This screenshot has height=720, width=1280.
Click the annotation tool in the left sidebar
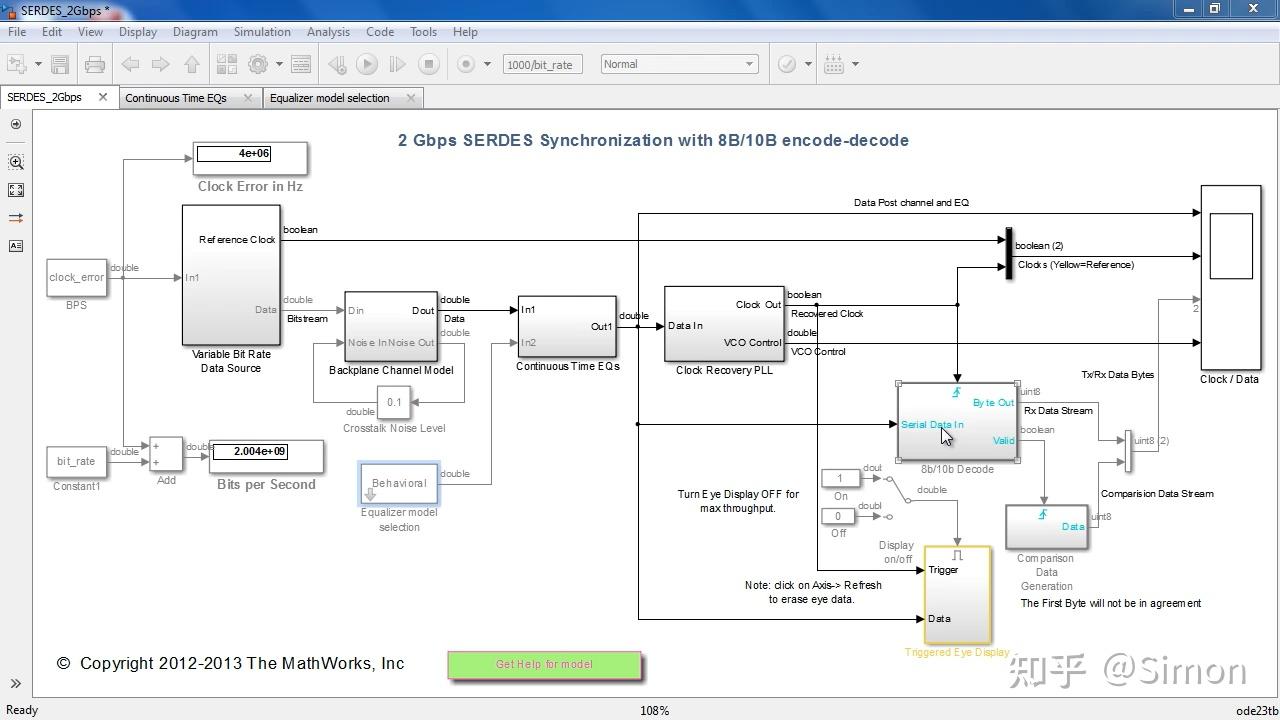pos(16,246)
